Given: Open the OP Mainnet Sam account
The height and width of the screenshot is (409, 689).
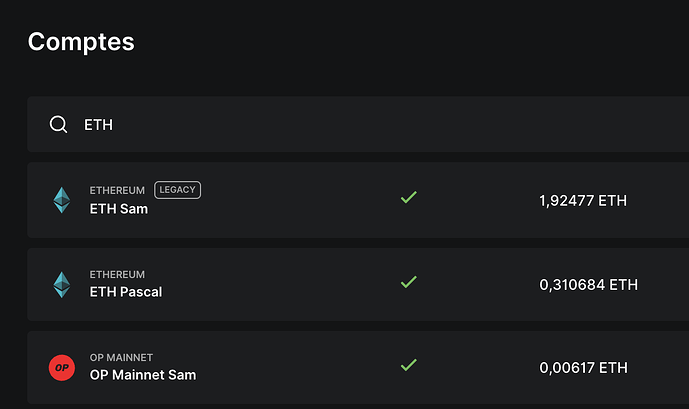Looking at the screenshot, I should (x=143, y=375).
